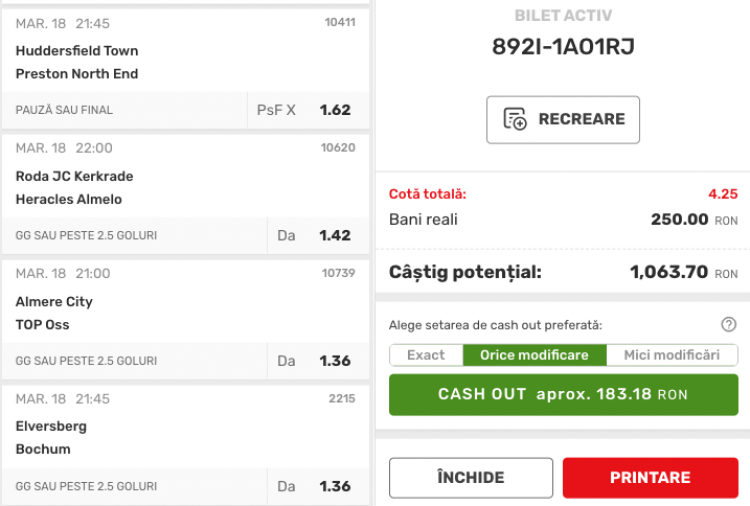Click the ÎNCHIDE button
750x506 pixels.
click(470, 478)
